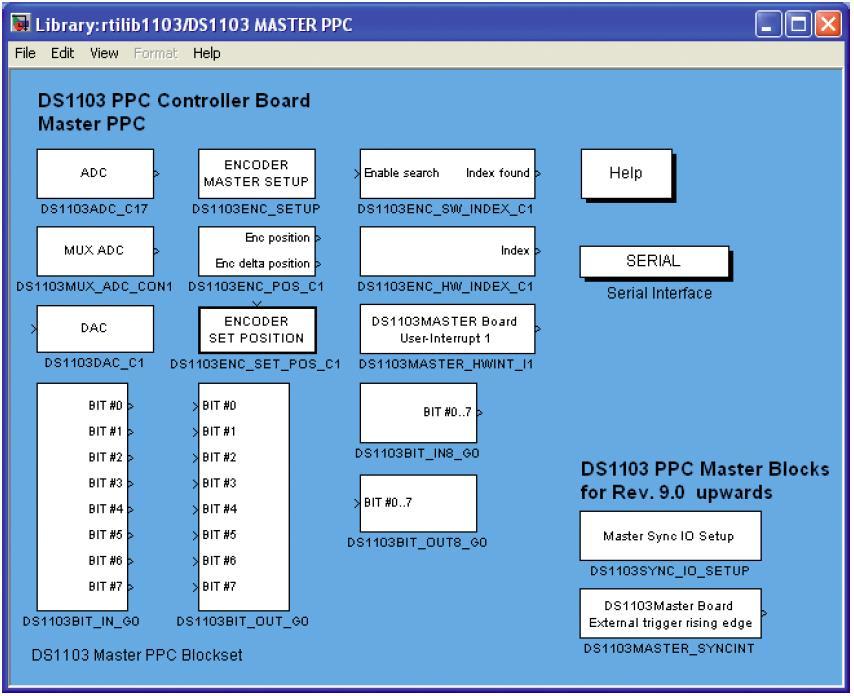The image size is (854, 696).
Task: Click BIT #7 output port of bit input block
Action: click(x=131, y=587)
